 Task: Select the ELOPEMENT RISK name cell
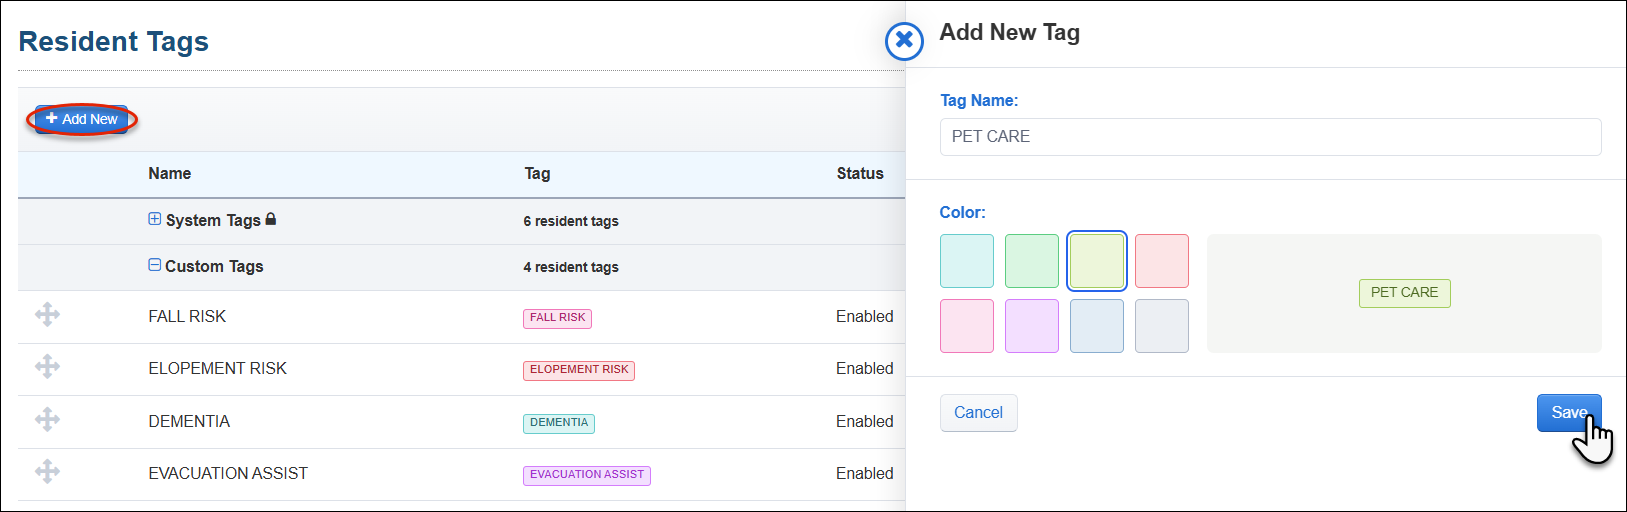point(218,368)
